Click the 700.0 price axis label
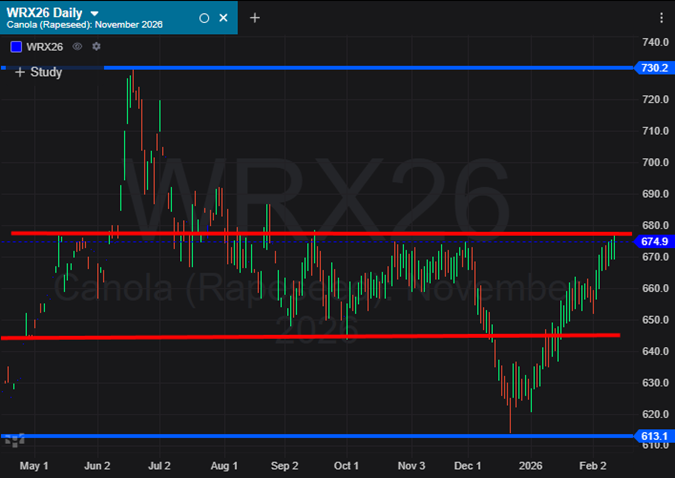This screenshot has height=478, width=675. pyautogui.click(x=655, y=162)
